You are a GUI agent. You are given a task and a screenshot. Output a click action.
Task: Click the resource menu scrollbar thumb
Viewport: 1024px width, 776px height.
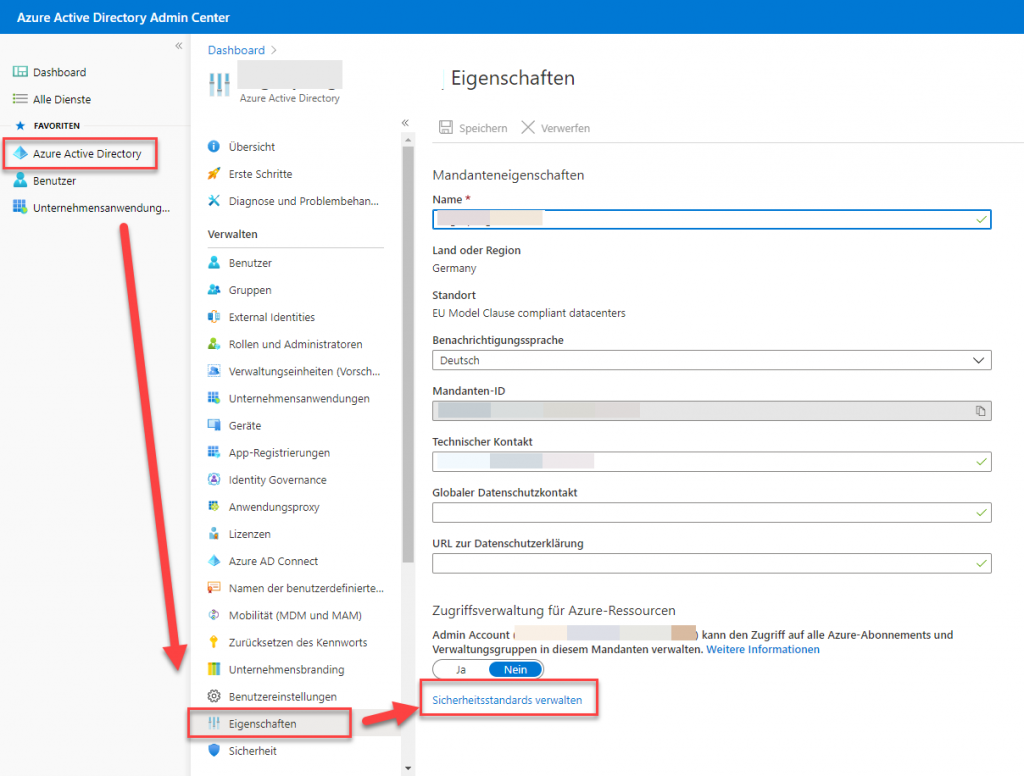pyautogui.click(x=408, y=354)
